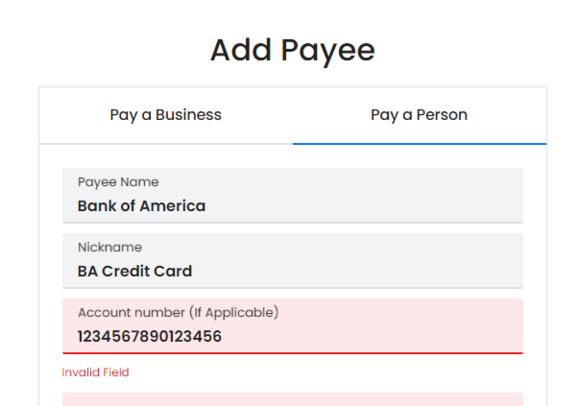Click the gray divider under Pay a Business

click(166, 143)
